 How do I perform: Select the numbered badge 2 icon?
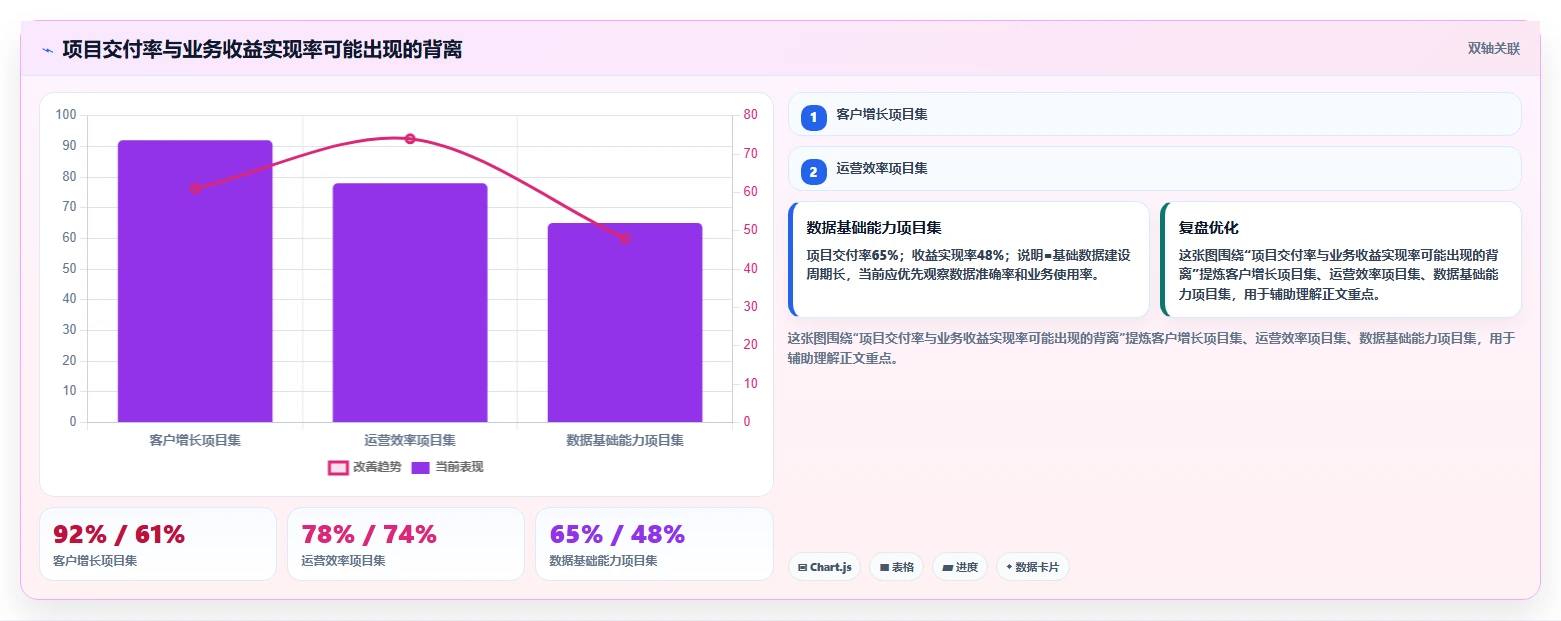[x=813, y=171]
